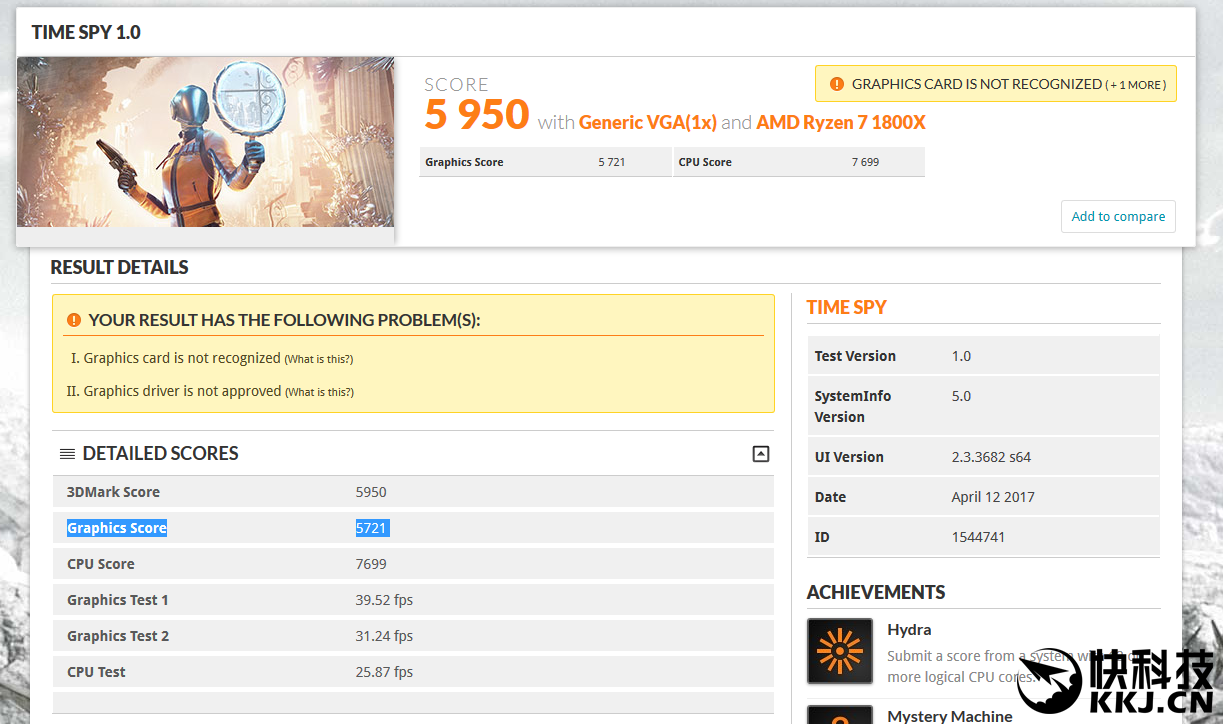Open the Generic VGA(1x) link
1223x724 pixels.
[648, 122]
